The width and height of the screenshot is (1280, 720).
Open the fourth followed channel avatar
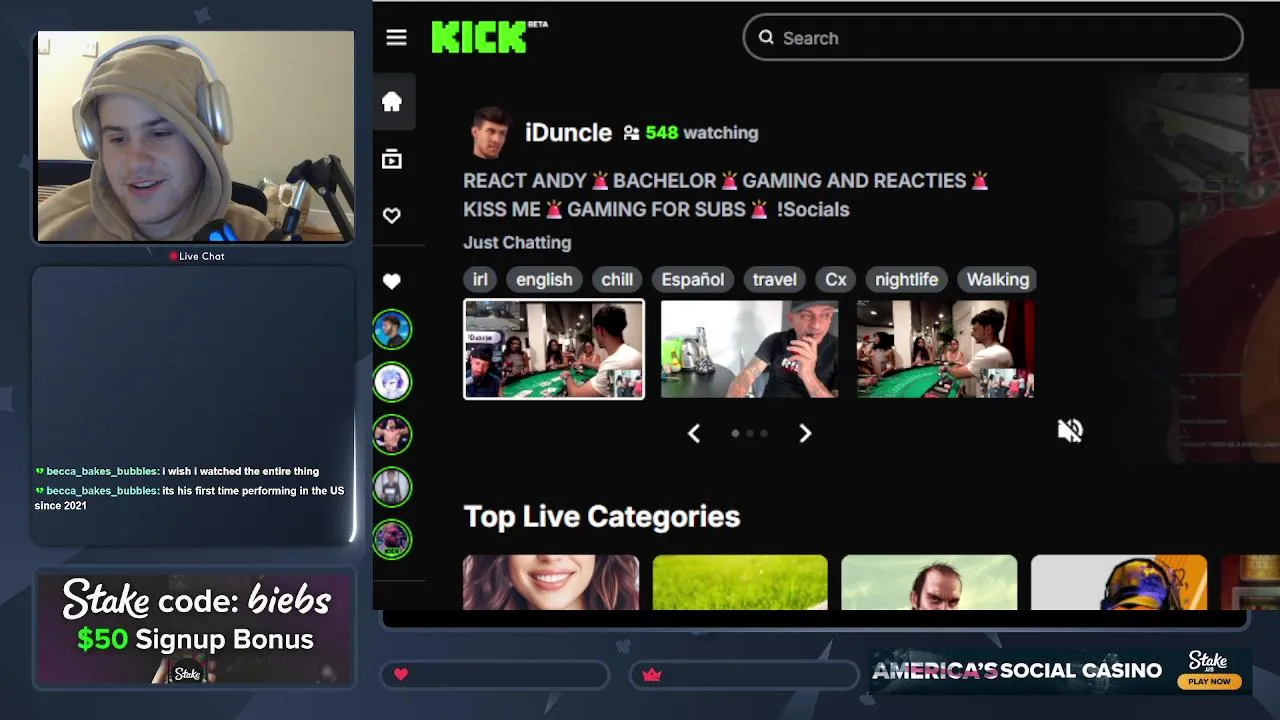point(392,487)
